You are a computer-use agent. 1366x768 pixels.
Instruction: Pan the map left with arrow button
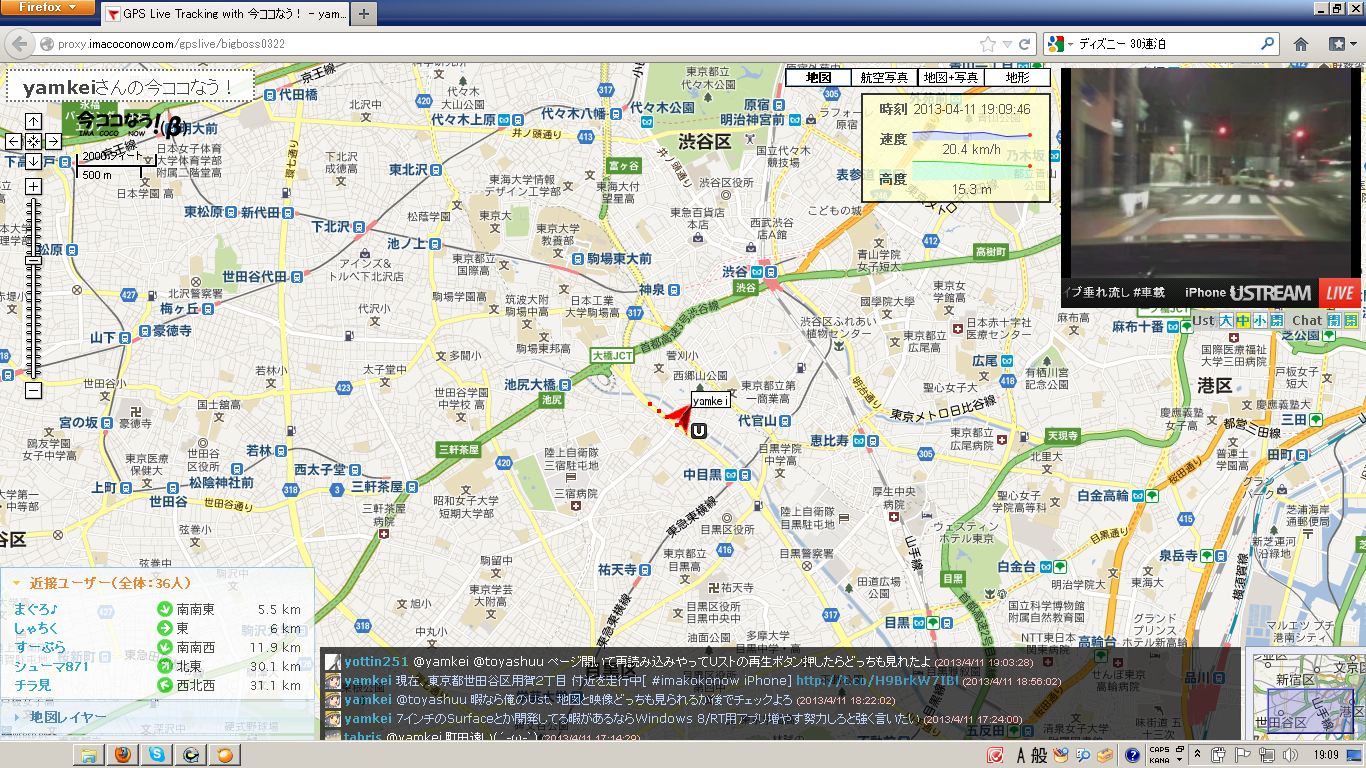(14, 141)
